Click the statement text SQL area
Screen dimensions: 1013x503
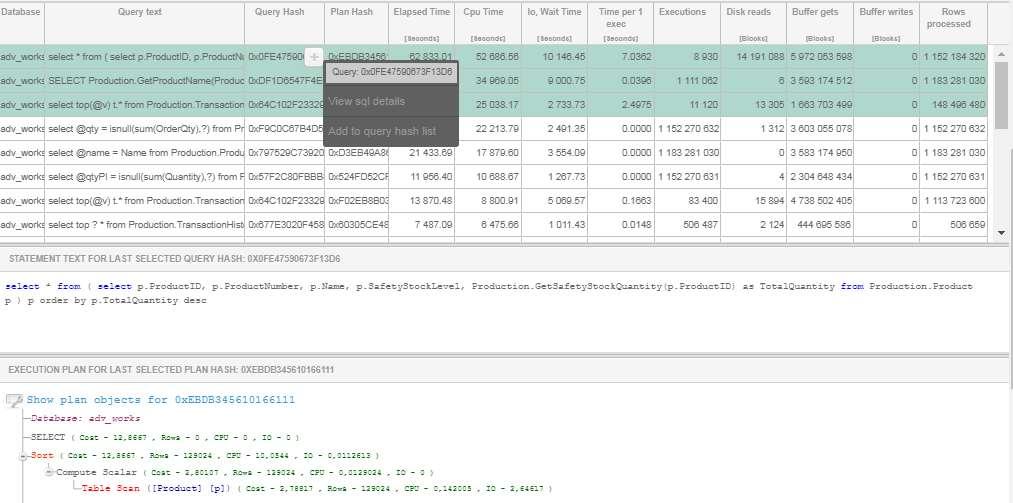click(504, 311)
